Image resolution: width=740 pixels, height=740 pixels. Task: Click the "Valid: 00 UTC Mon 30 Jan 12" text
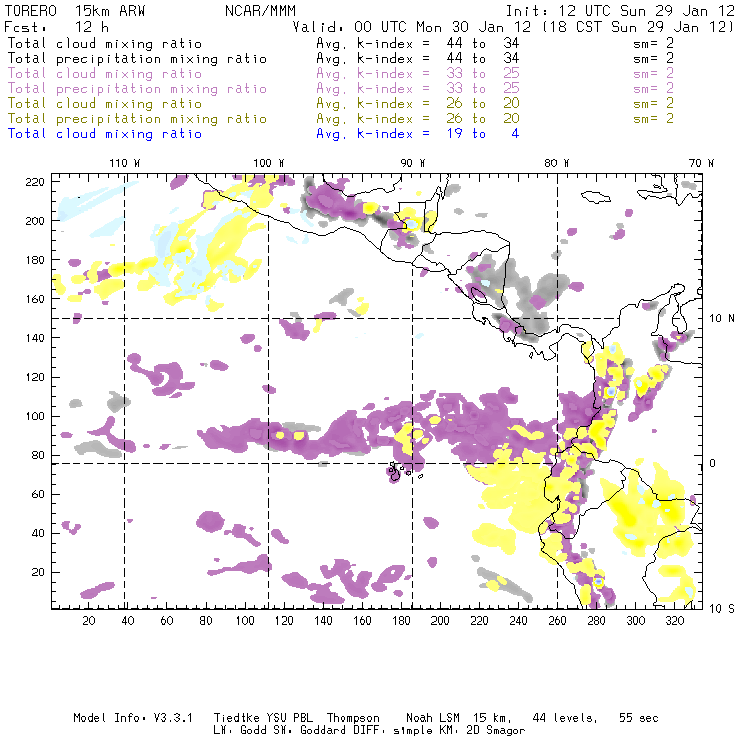(412, 27)
